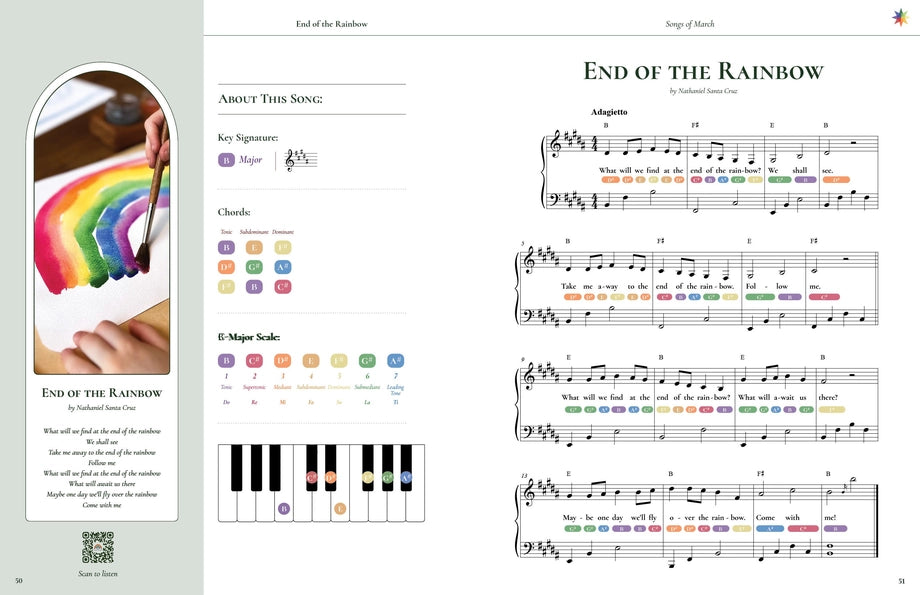Click the red C# chord in Chords grid
Image resolution: width=920 pixels, height=595 pixels.
coord(282,287)
